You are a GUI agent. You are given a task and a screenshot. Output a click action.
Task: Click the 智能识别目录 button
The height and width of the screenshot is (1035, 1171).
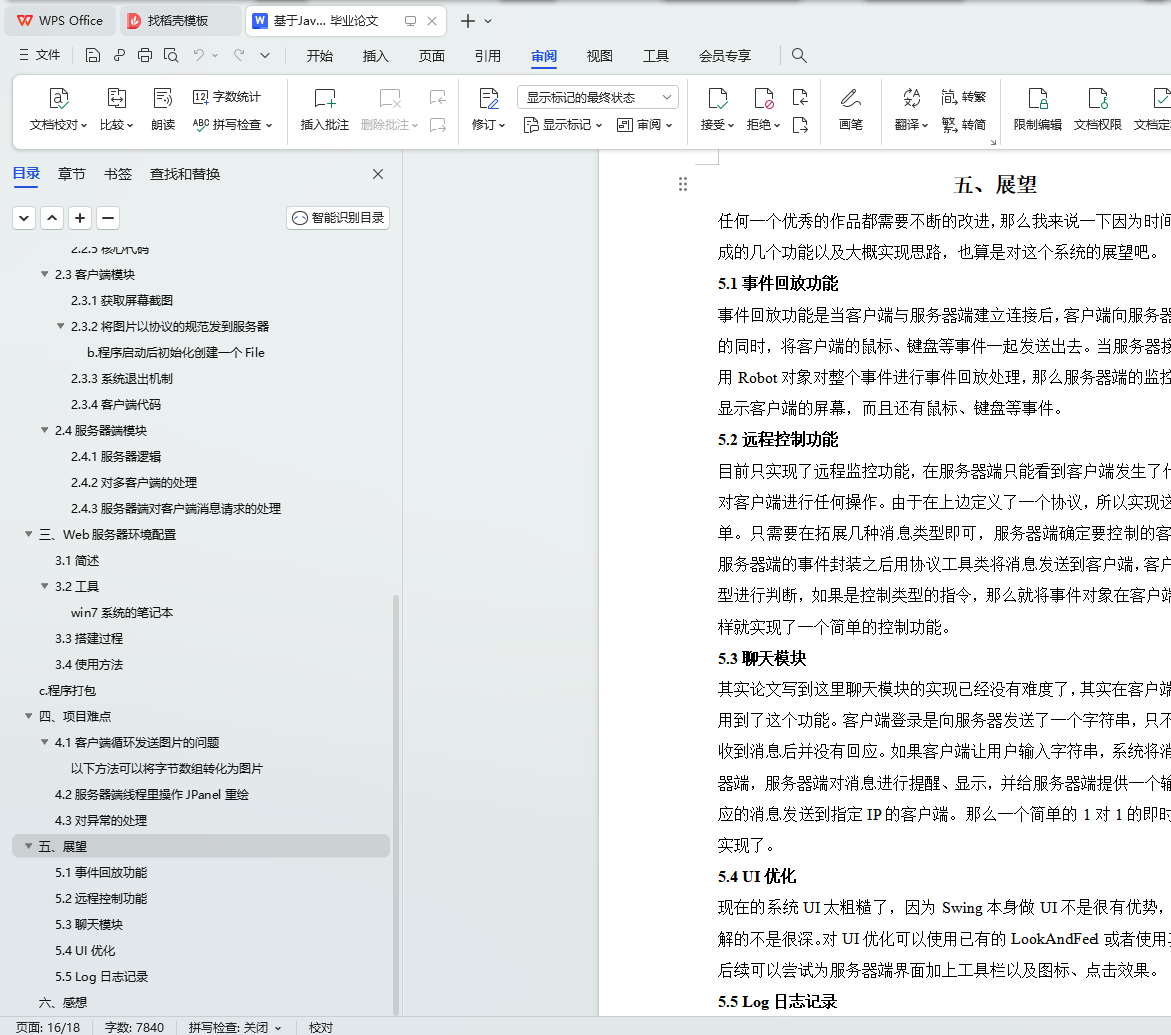[x=338, y=217]
